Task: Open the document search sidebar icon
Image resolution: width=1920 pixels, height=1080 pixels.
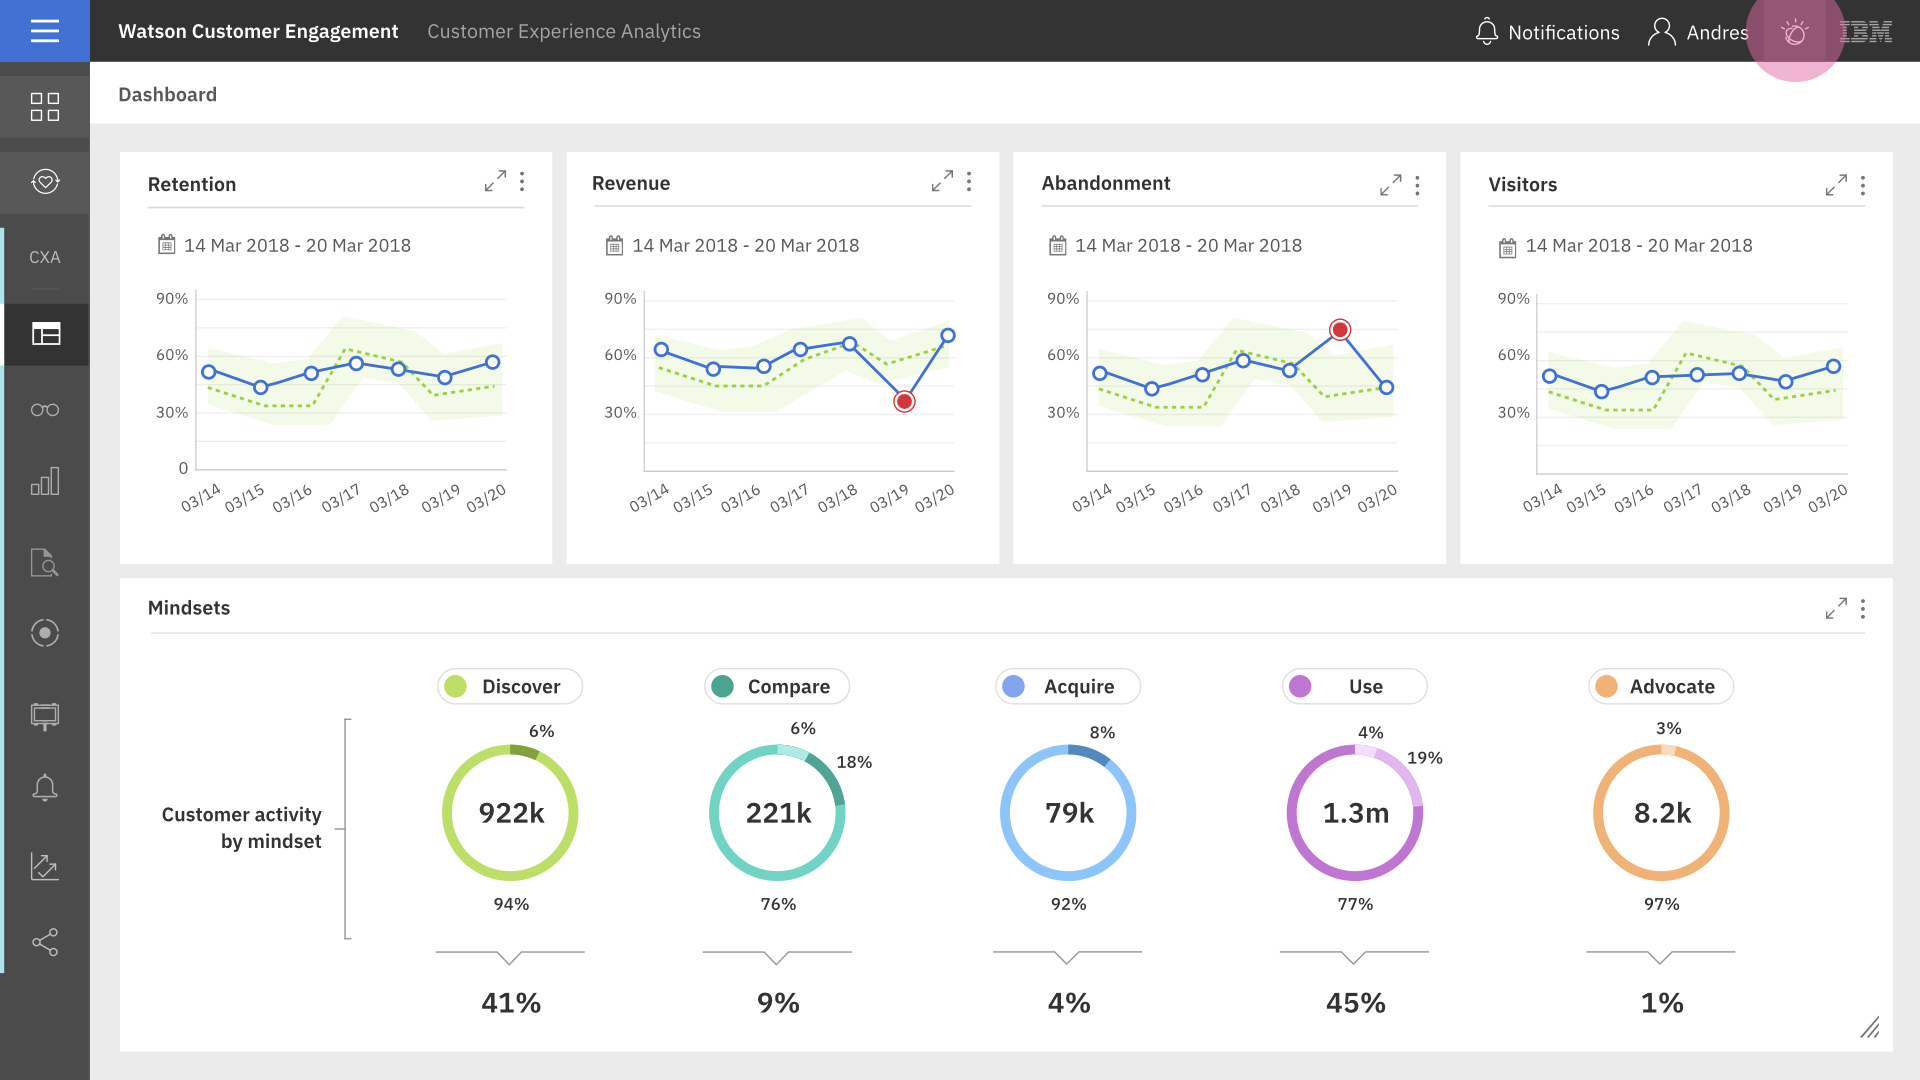Action: pyautogui.click(x=45, y=562)
